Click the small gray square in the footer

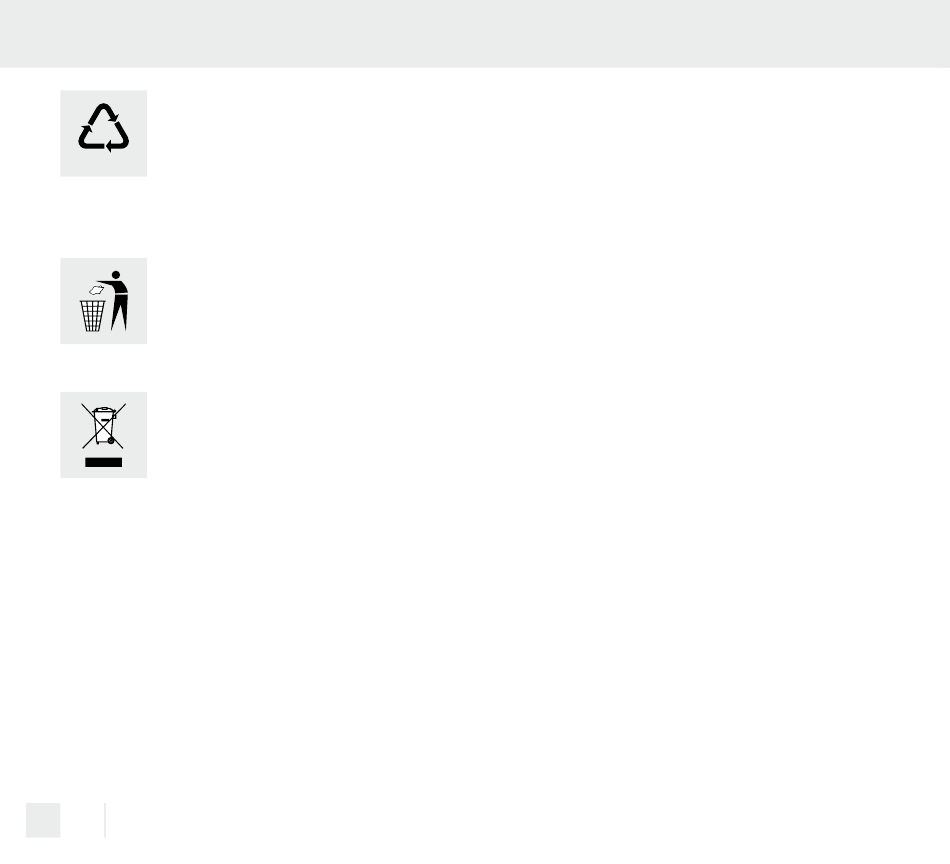[x=43, y=820]
